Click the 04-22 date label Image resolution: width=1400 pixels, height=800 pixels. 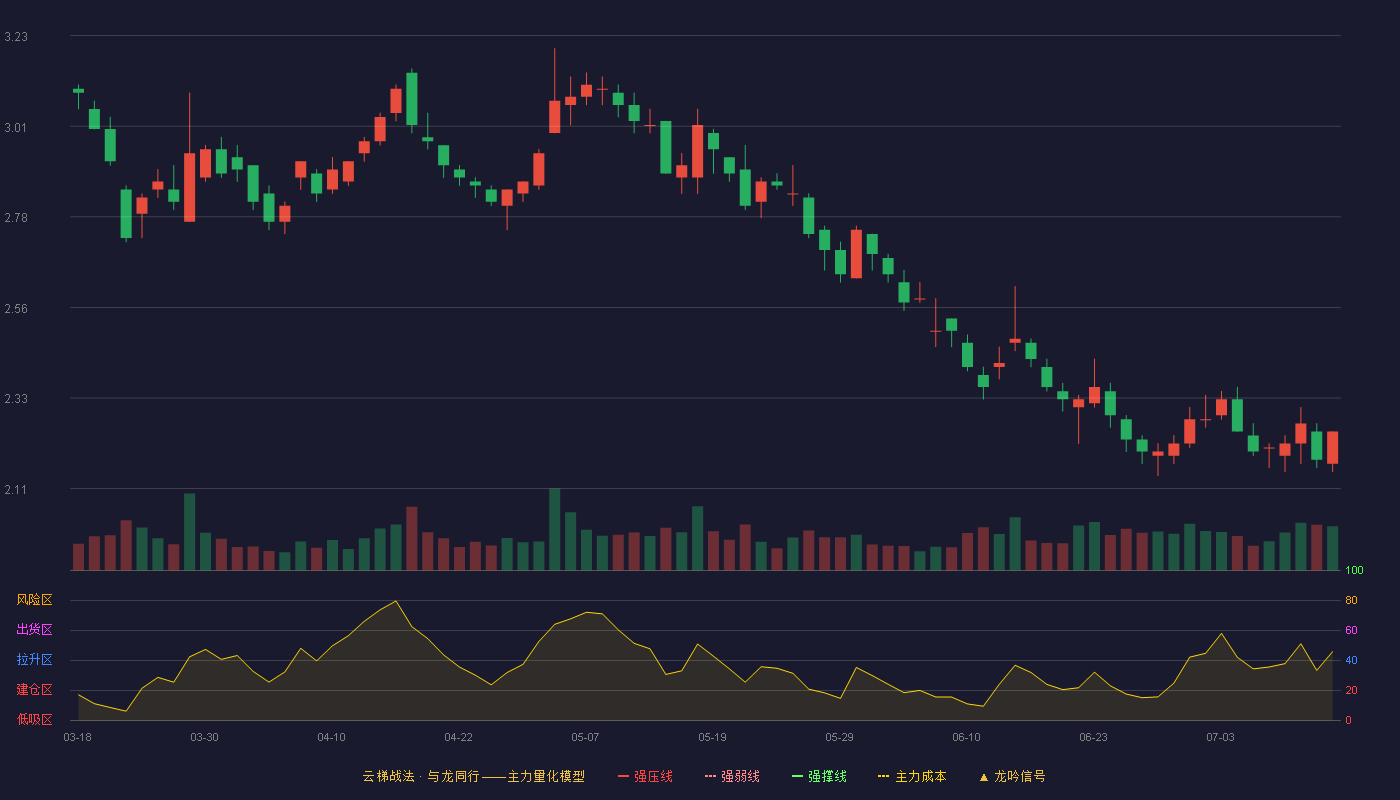458,737
